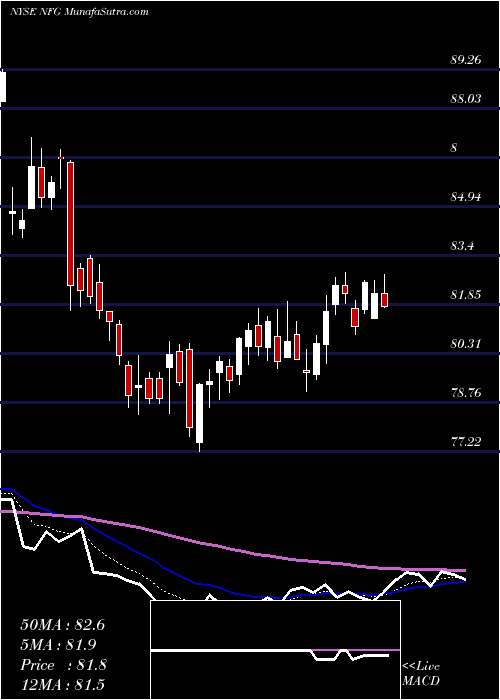Click inside the MACD inset chart panel
This screenshot has height=700, width=500.
click(275, 650)
